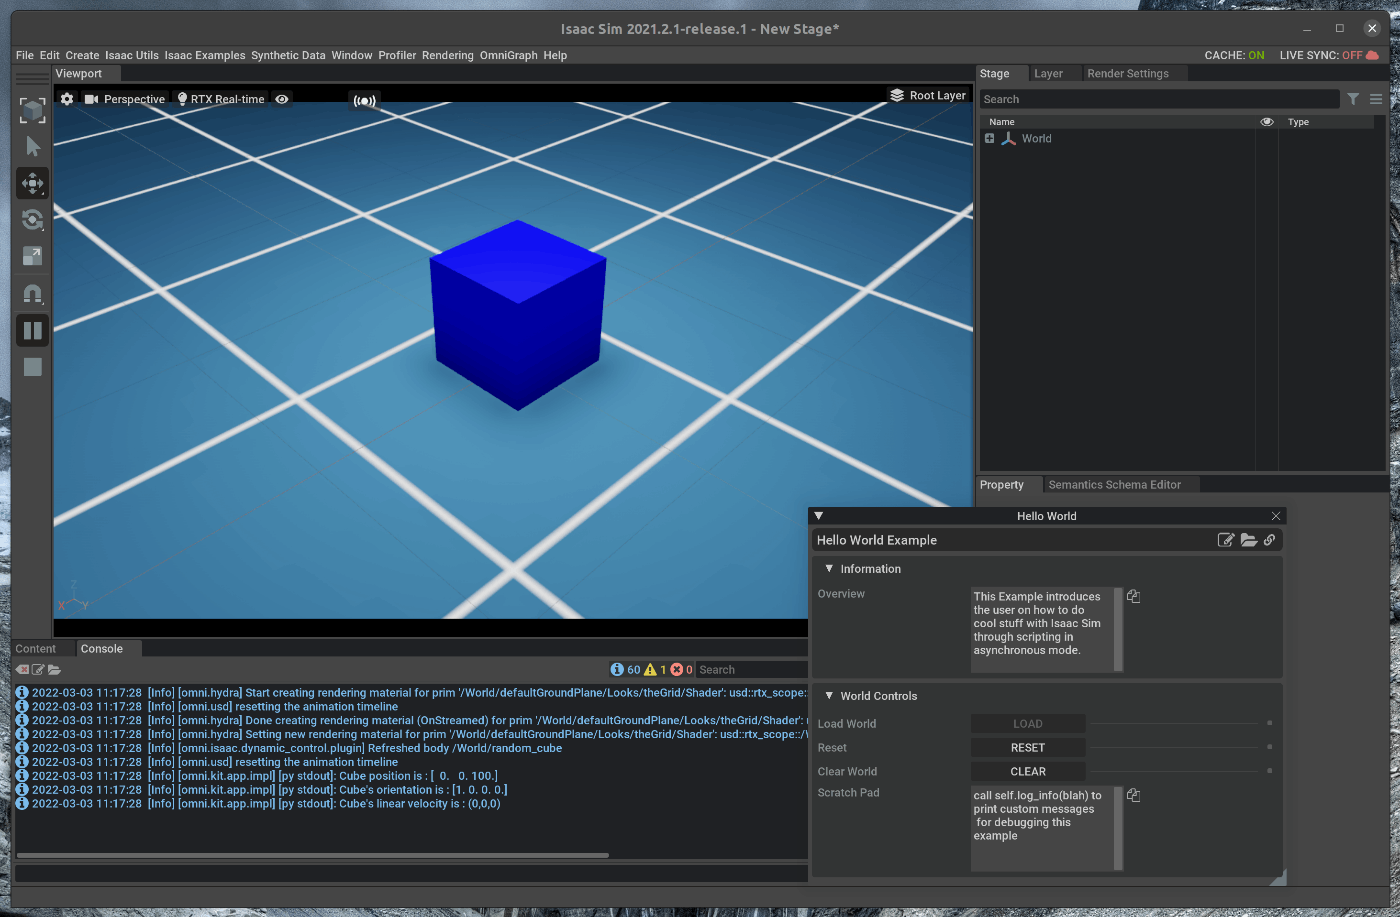Click the RESET button

coord(1028,748)
